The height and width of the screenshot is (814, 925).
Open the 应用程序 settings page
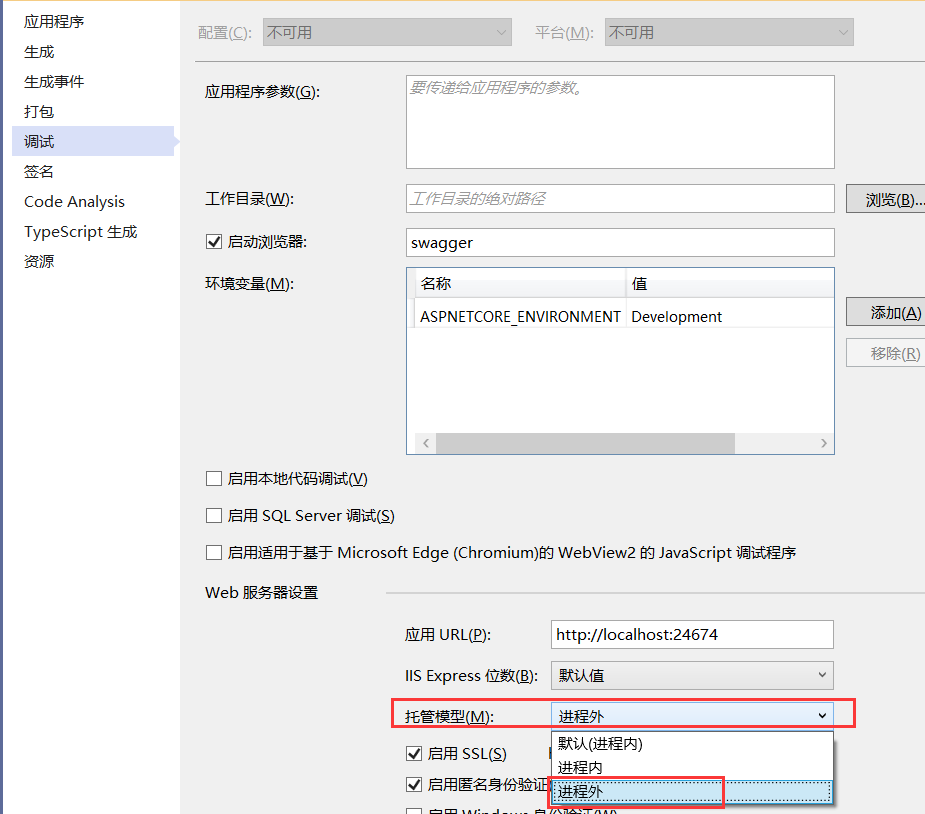53,21
